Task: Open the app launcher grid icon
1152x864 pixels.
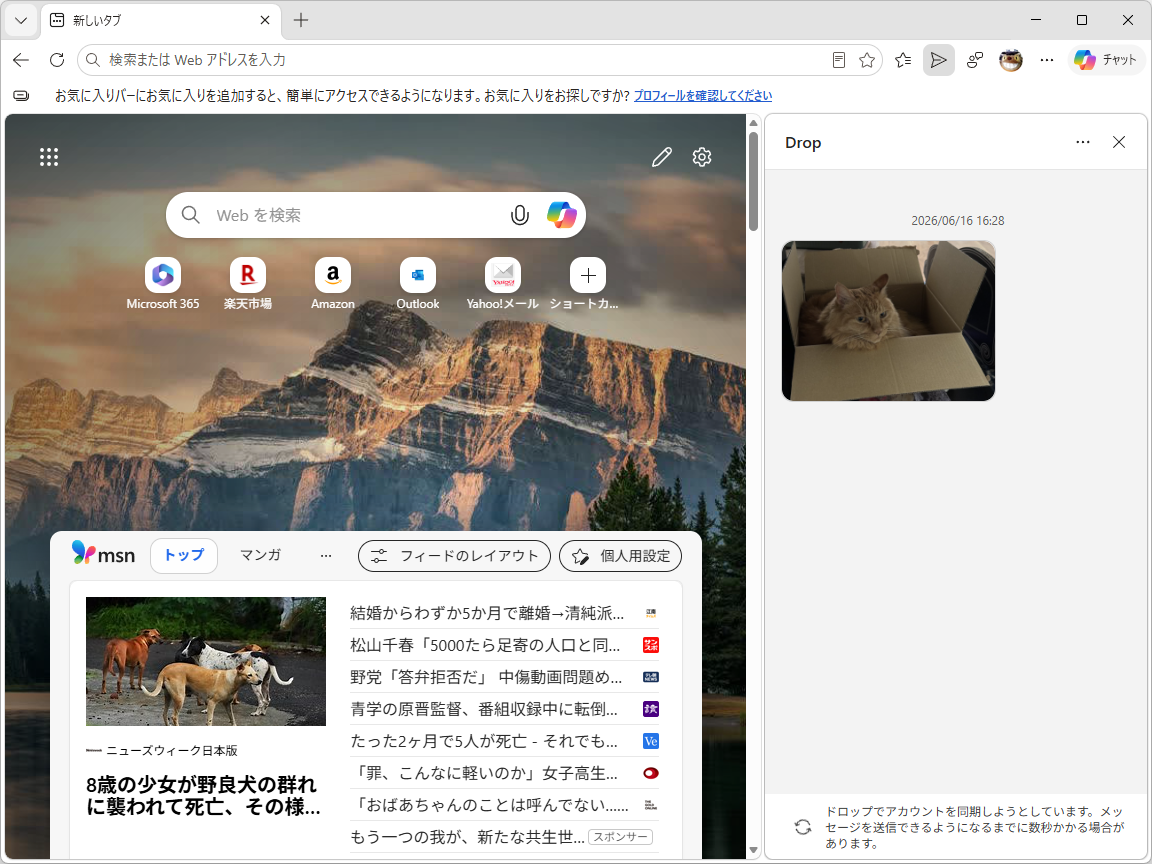Action: pyautogui.click(x=49, y=156)
